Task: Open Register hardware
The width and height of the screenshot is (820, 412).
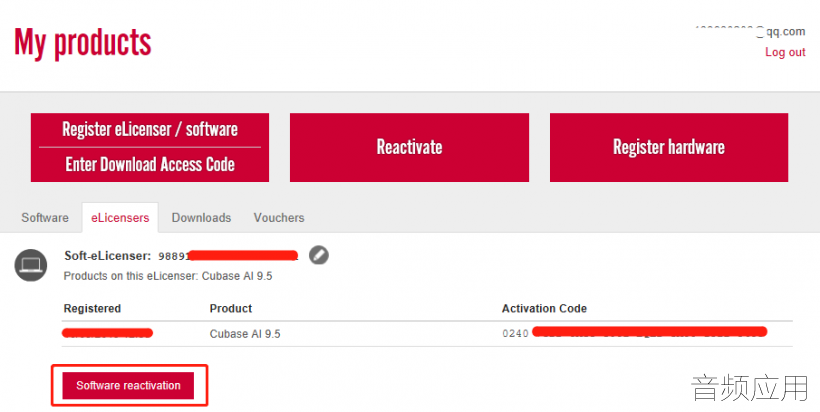Action: (668, 147)
